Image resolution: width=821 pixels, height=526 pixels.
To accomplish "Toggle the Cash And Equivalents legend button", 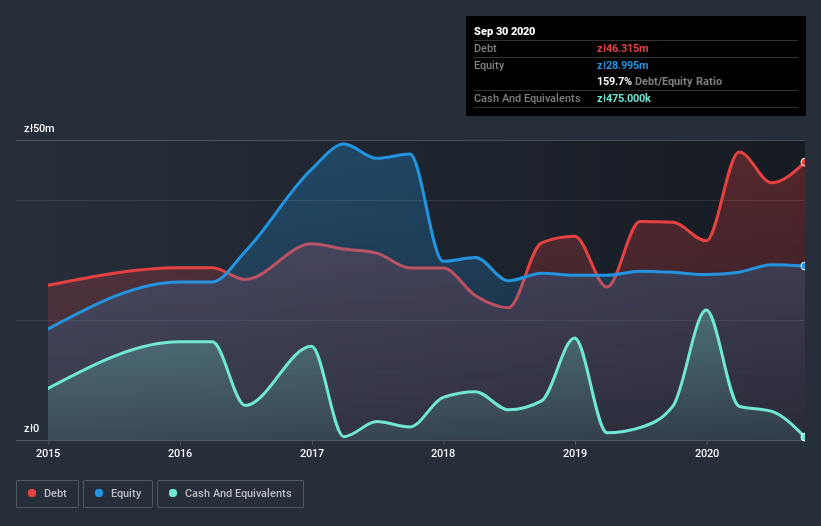I will [x=230, y=494].
